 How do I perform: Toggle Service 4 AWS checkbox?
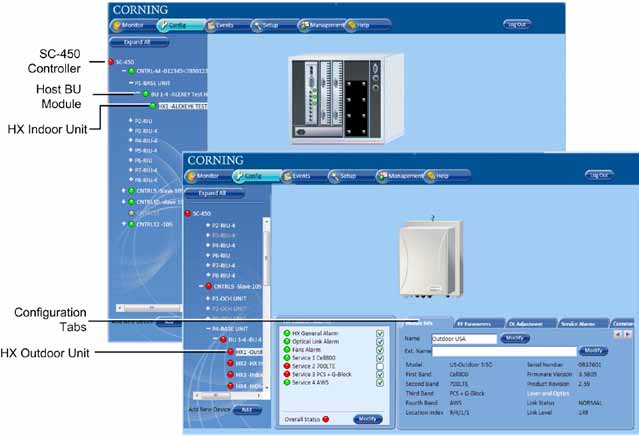(x=380, y=383)
